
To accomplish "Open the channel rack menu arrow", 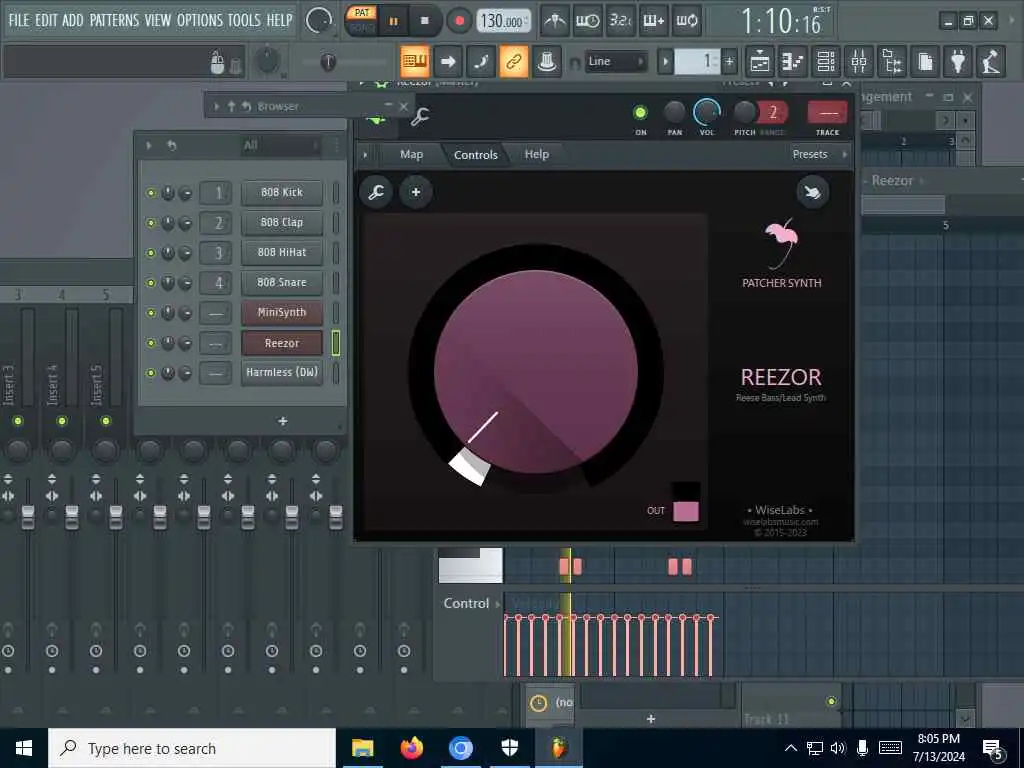I will coord(149,145).
